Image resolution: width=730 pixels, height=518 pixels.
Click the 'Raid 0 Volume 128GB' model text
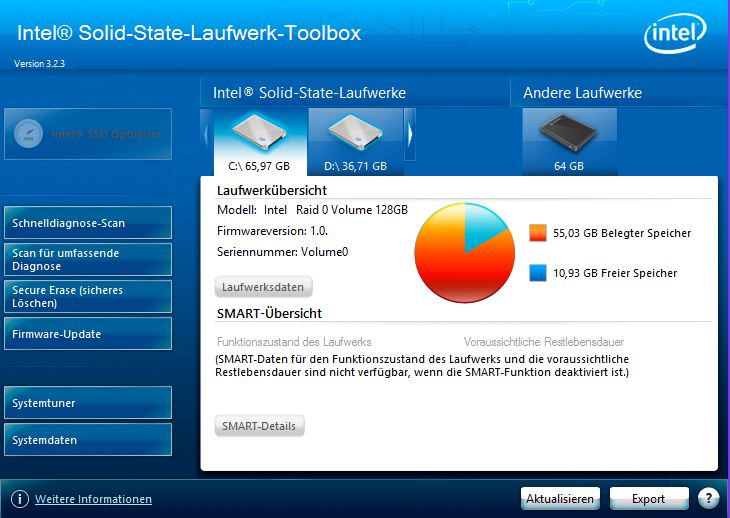pos(352,210)
